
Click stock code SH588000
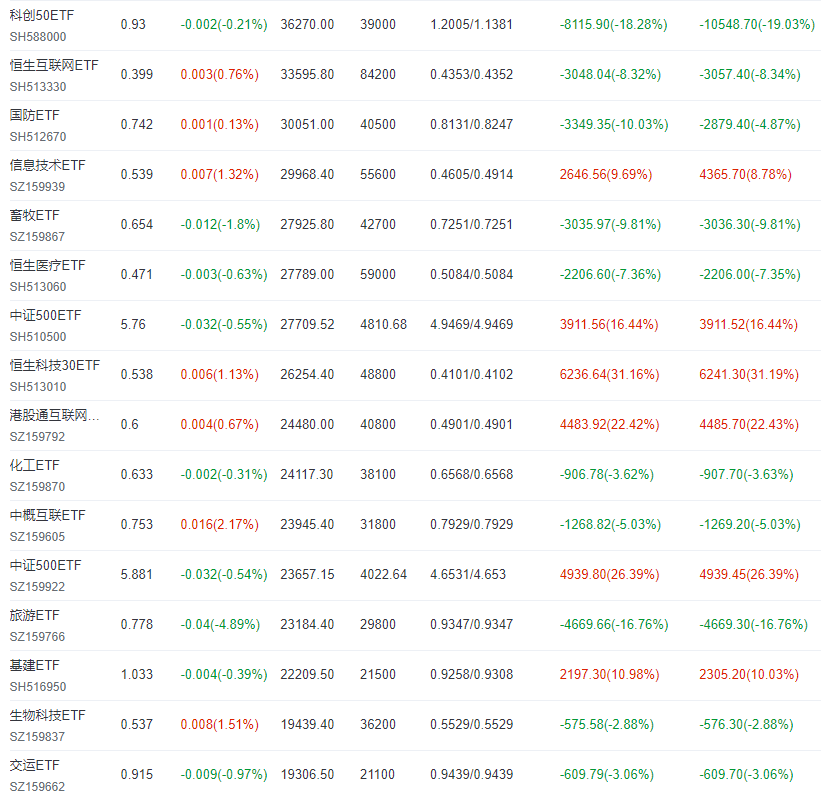click(38, 37)
